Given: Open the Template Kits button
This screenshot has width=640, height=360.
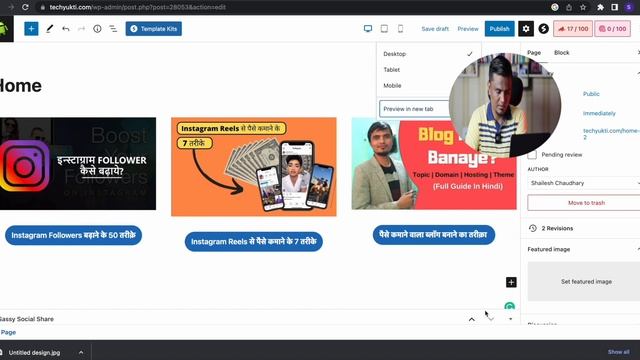Looking at the screenshot, I should [153, 29].
